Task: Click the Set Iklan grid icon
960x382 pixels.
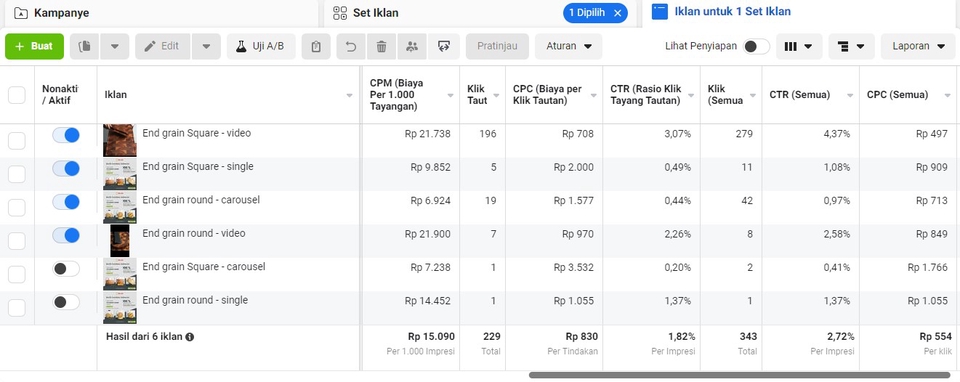Action: click(x=340, y=13)
